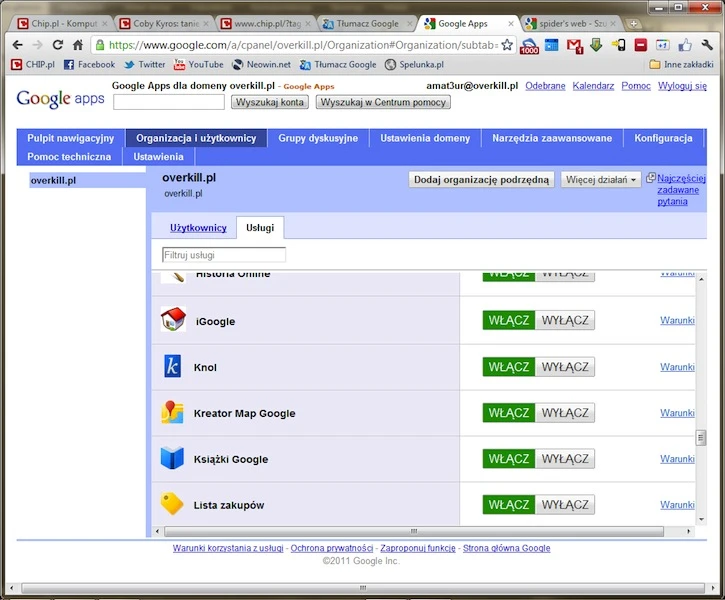This screenshot has width=725, height=600.
Task: Enable Książki Google service
Action: [x=509, y=459]
